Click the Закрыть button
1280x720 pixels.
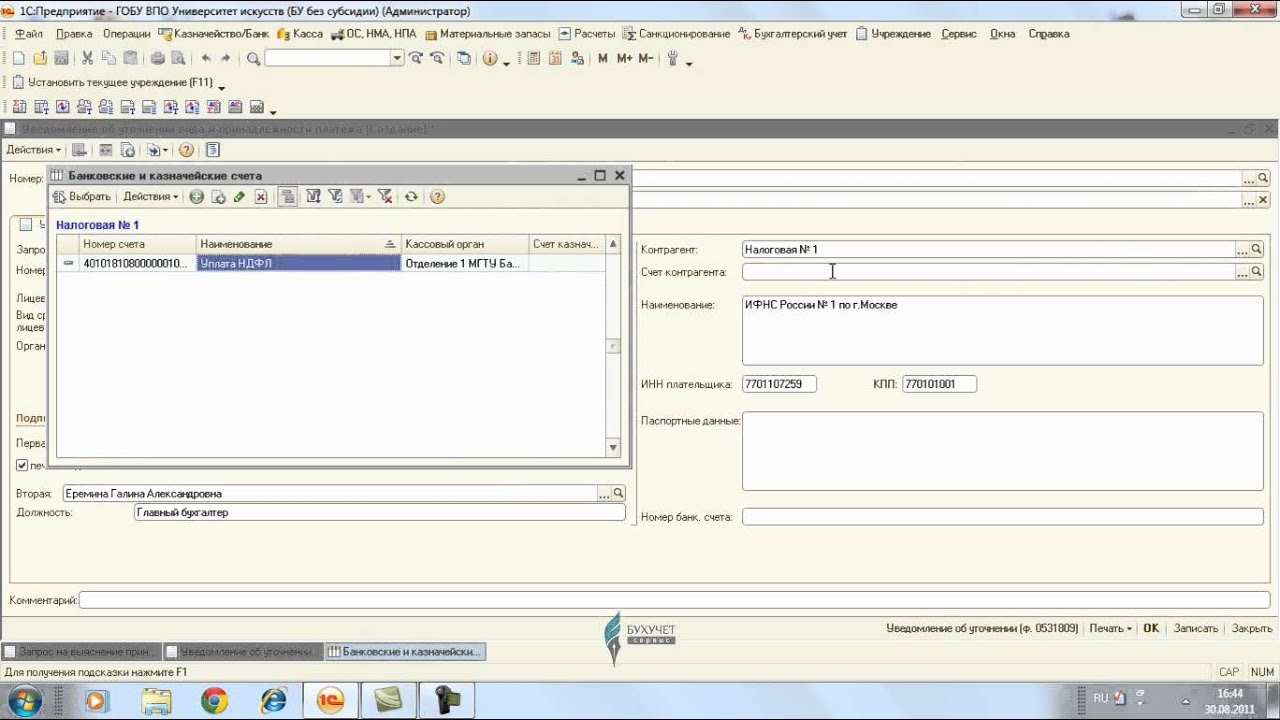1252,628
